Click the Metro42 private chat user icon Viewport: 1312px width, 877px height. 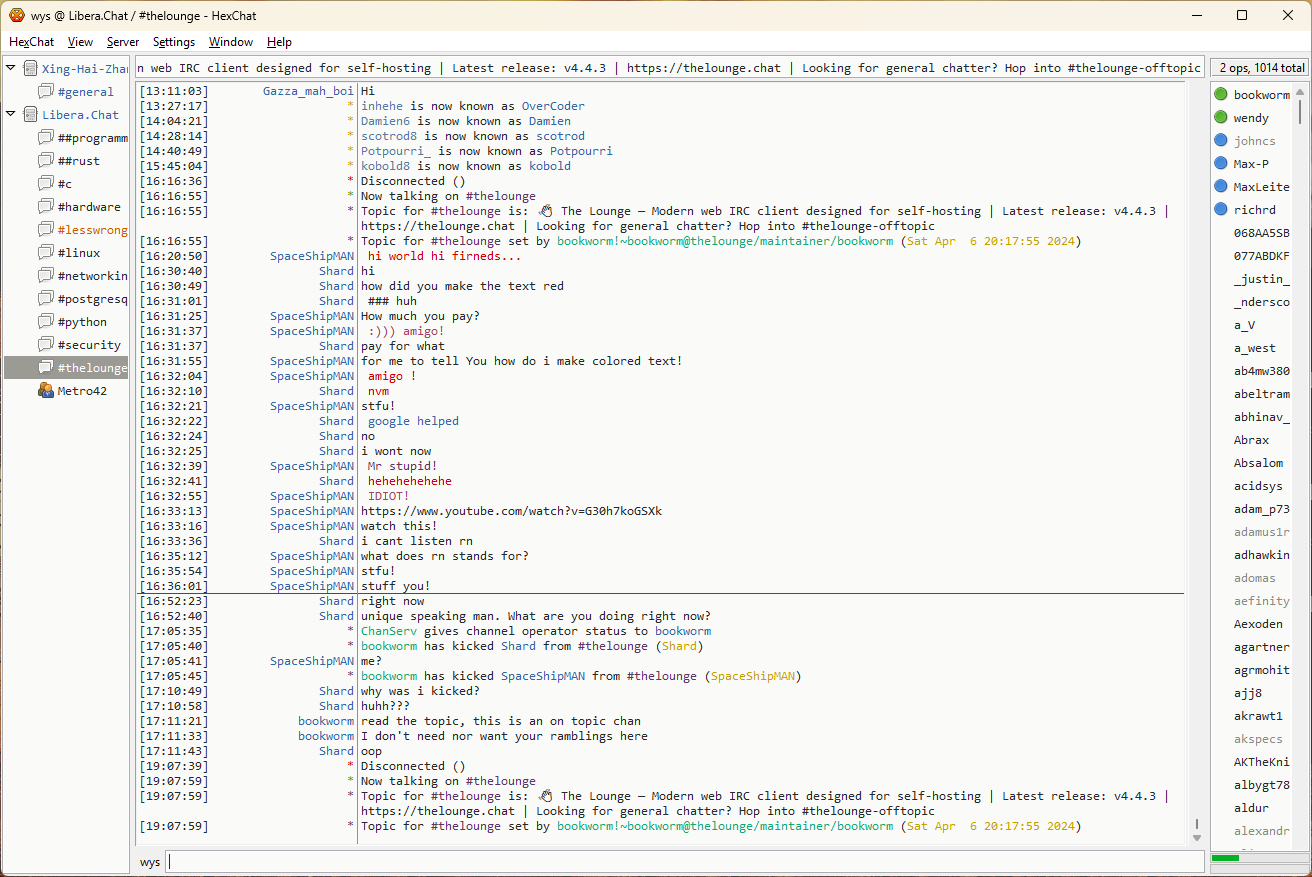[46, 391]
